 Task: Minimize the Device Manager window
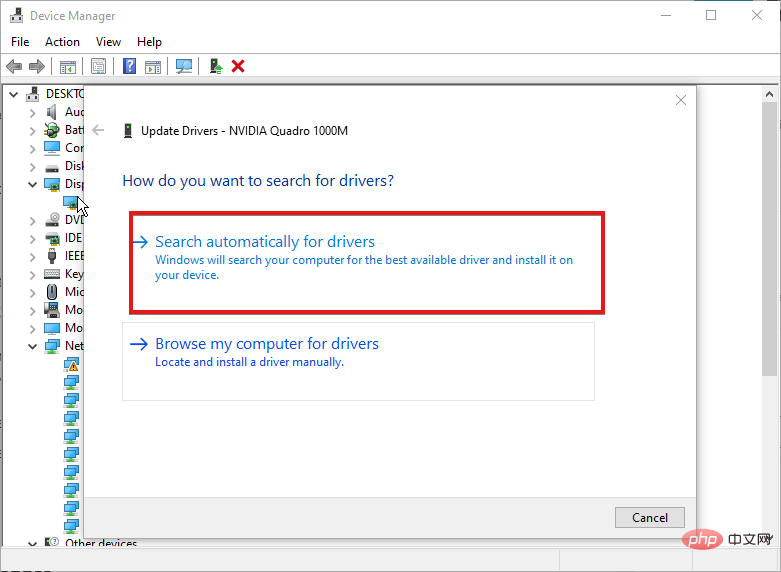[x=665, y=15]
